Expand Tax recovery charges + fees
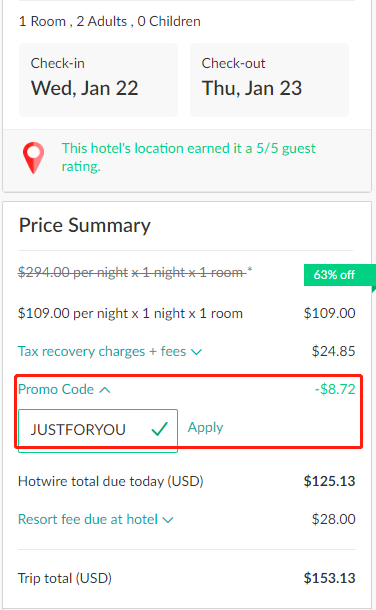Viewport: 376px width, 610px height. [110, 352]
